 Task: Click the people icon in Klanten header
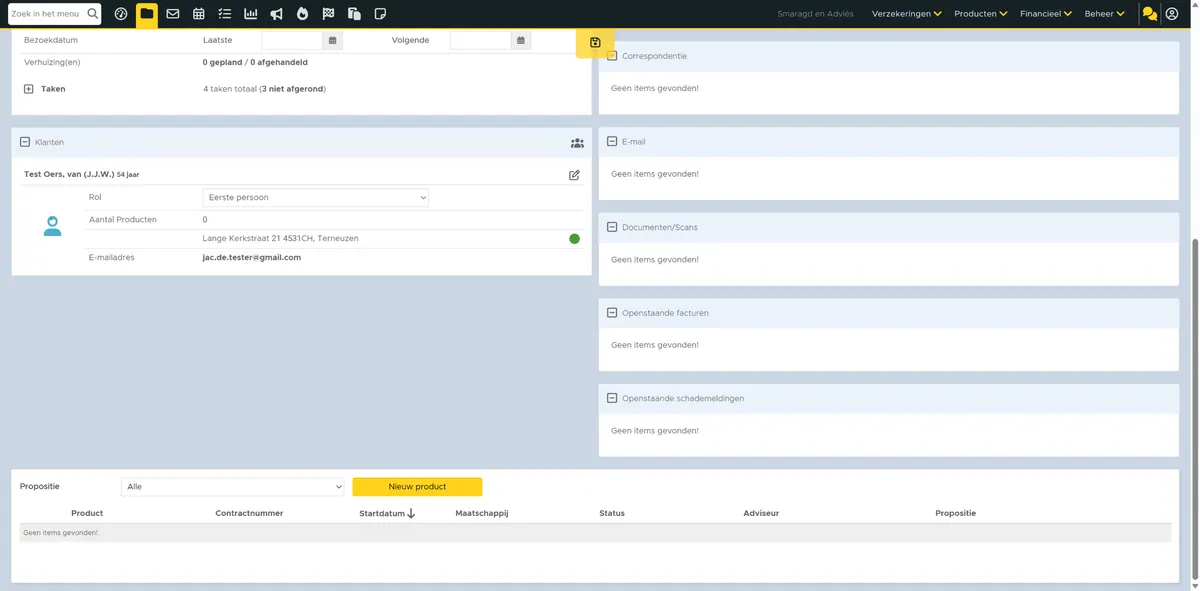coord(577,143)
